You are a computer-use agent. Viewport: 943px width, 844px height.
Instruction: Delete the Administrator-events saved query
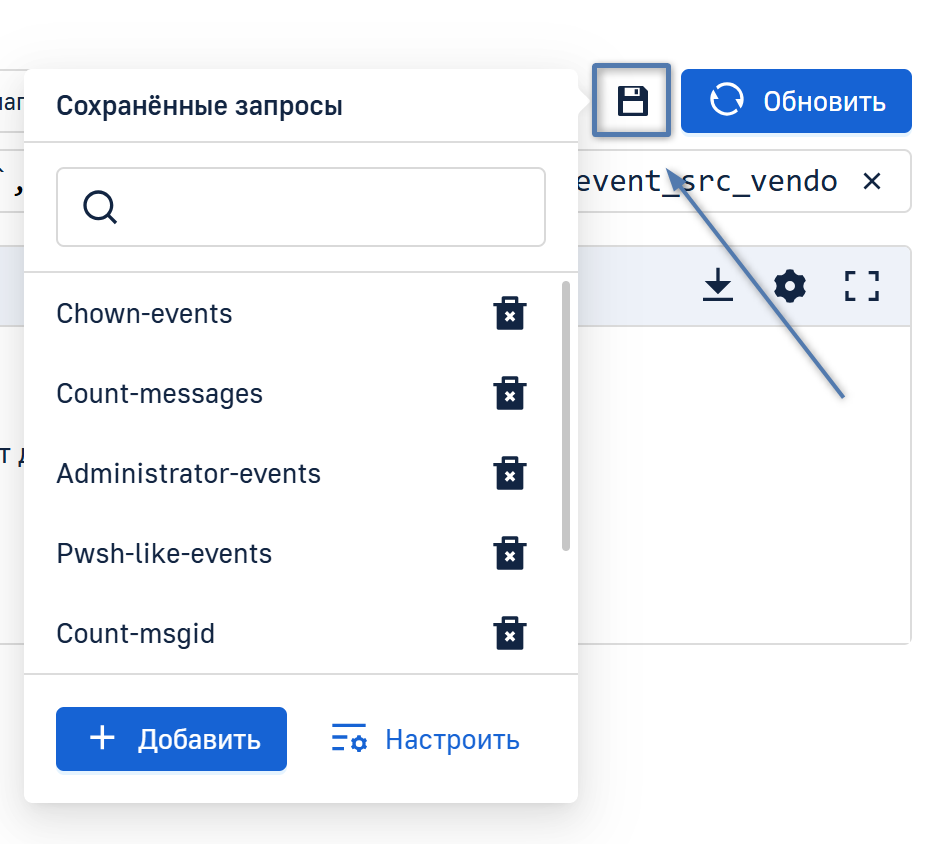point(510,474)
